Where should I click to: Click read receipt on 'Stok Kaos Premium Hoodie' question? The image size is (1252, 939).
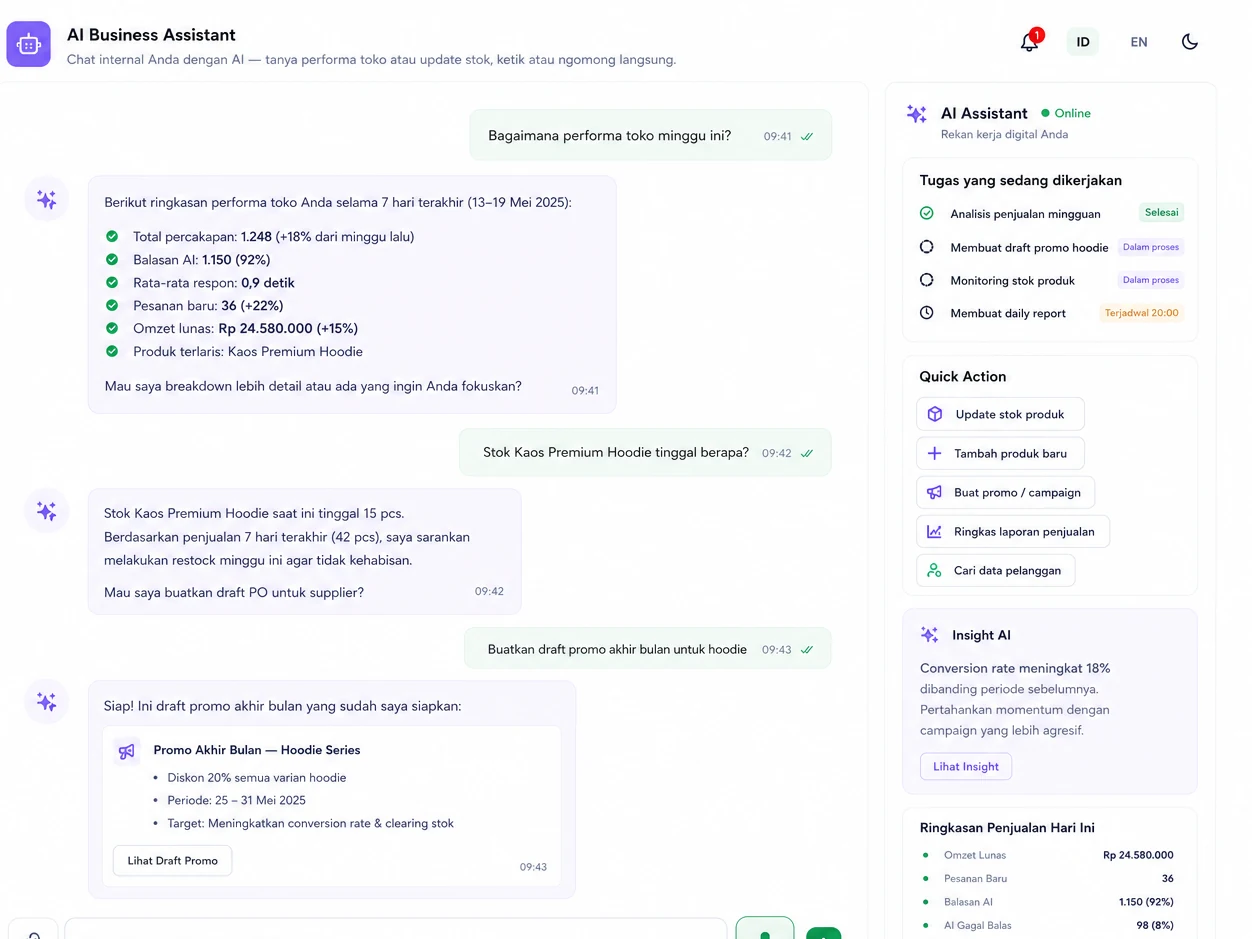[x=807, y=453]
